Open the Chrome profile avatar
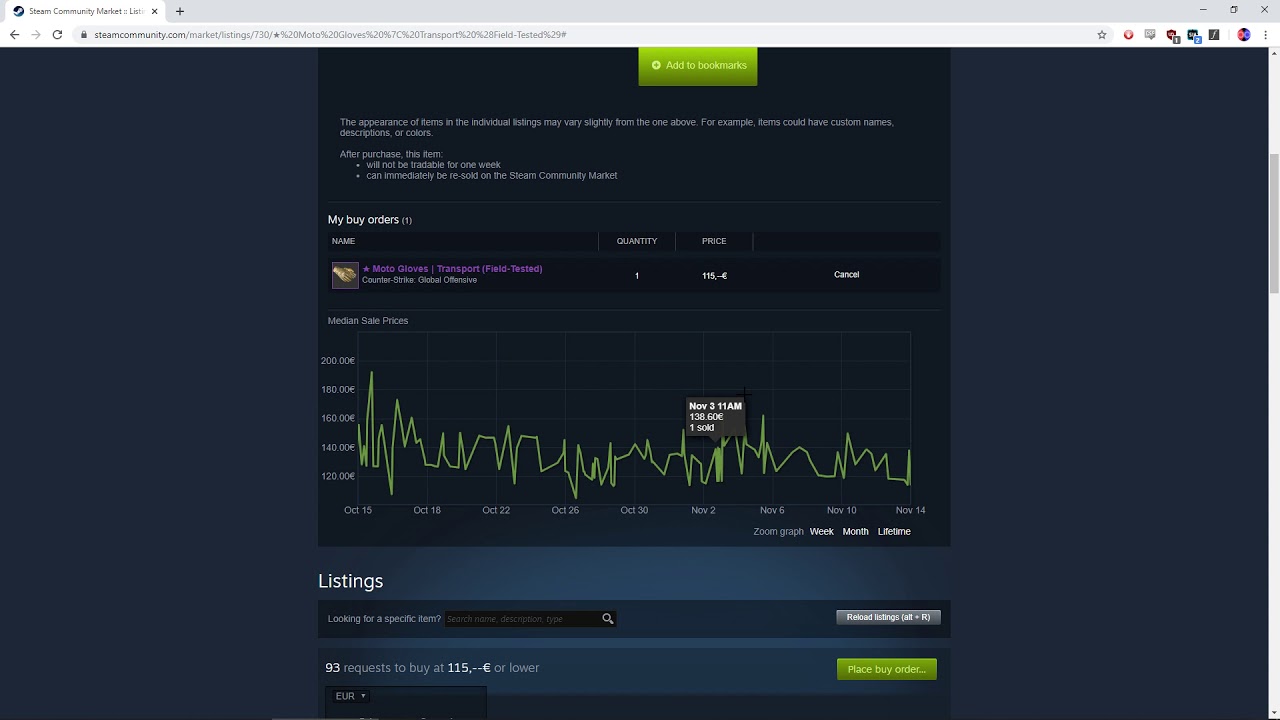Viewport: 1280px width, 720px height. (1244, 34)
